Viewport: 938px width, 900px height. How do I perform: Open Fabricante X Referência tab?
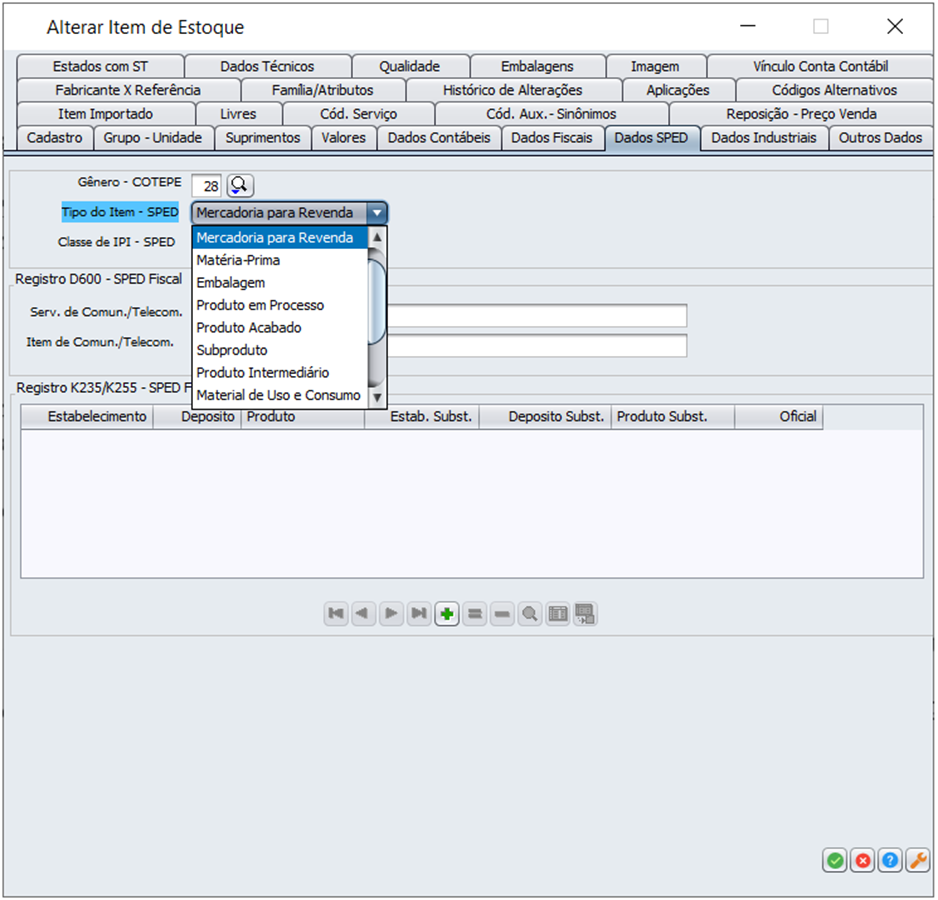[128, 90]
